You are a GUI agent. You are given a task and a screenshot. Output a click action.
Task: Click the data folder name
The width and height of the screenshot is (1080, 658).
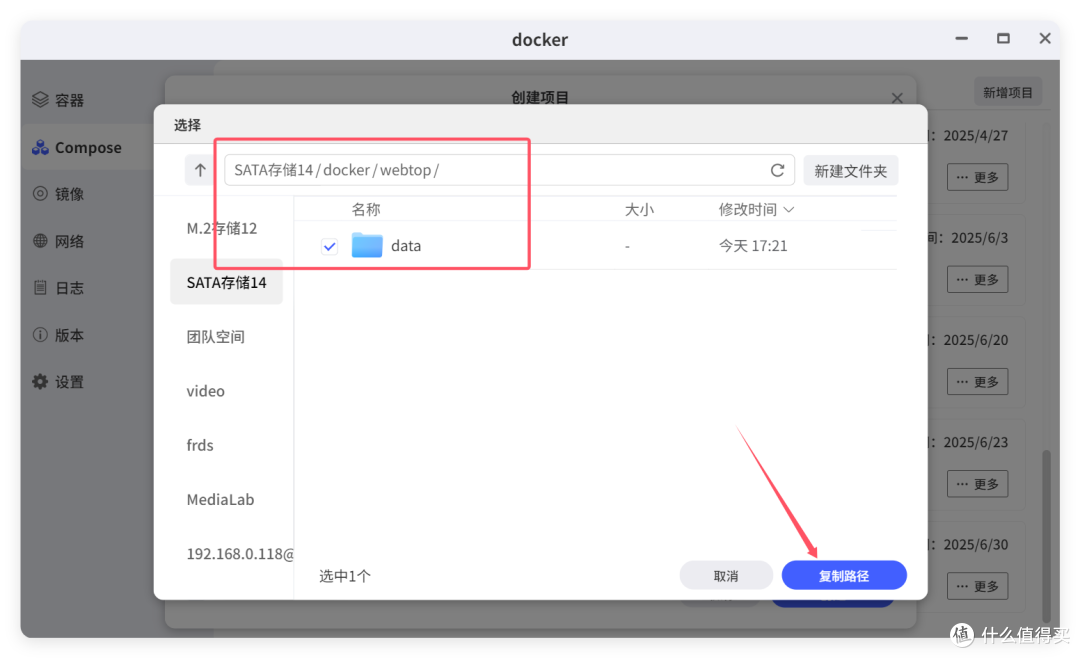(406, 246)
